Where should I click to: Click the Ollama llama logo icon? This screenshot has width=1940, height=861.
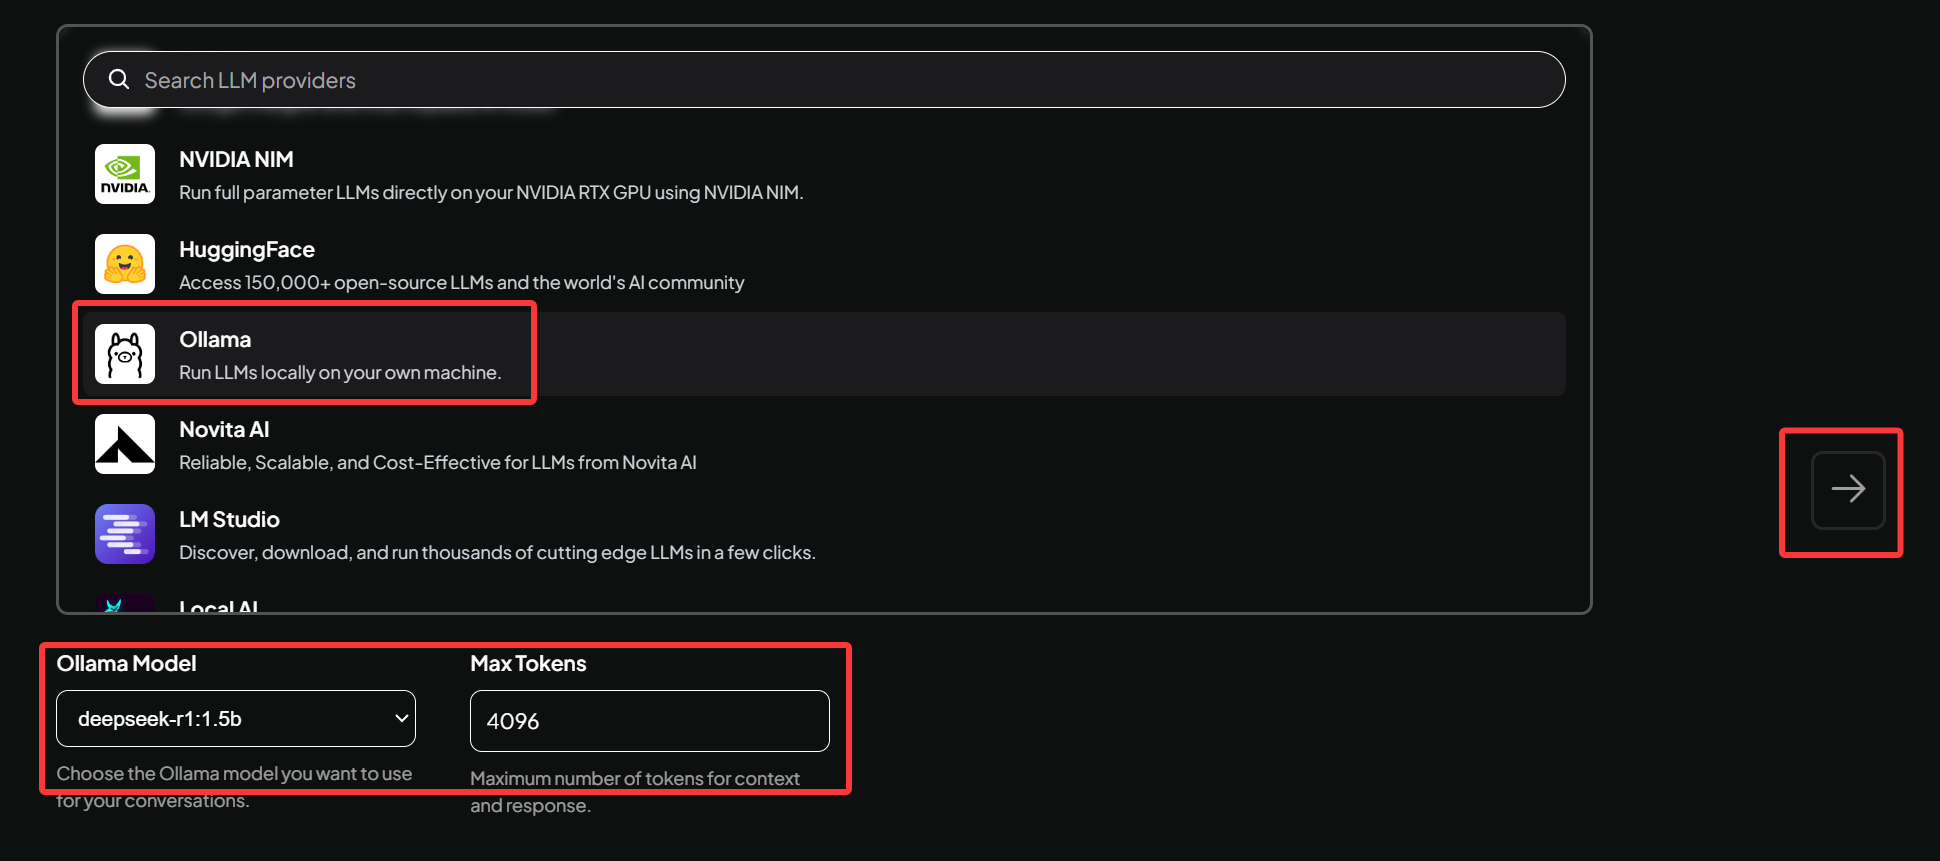(x=125, y=354)
